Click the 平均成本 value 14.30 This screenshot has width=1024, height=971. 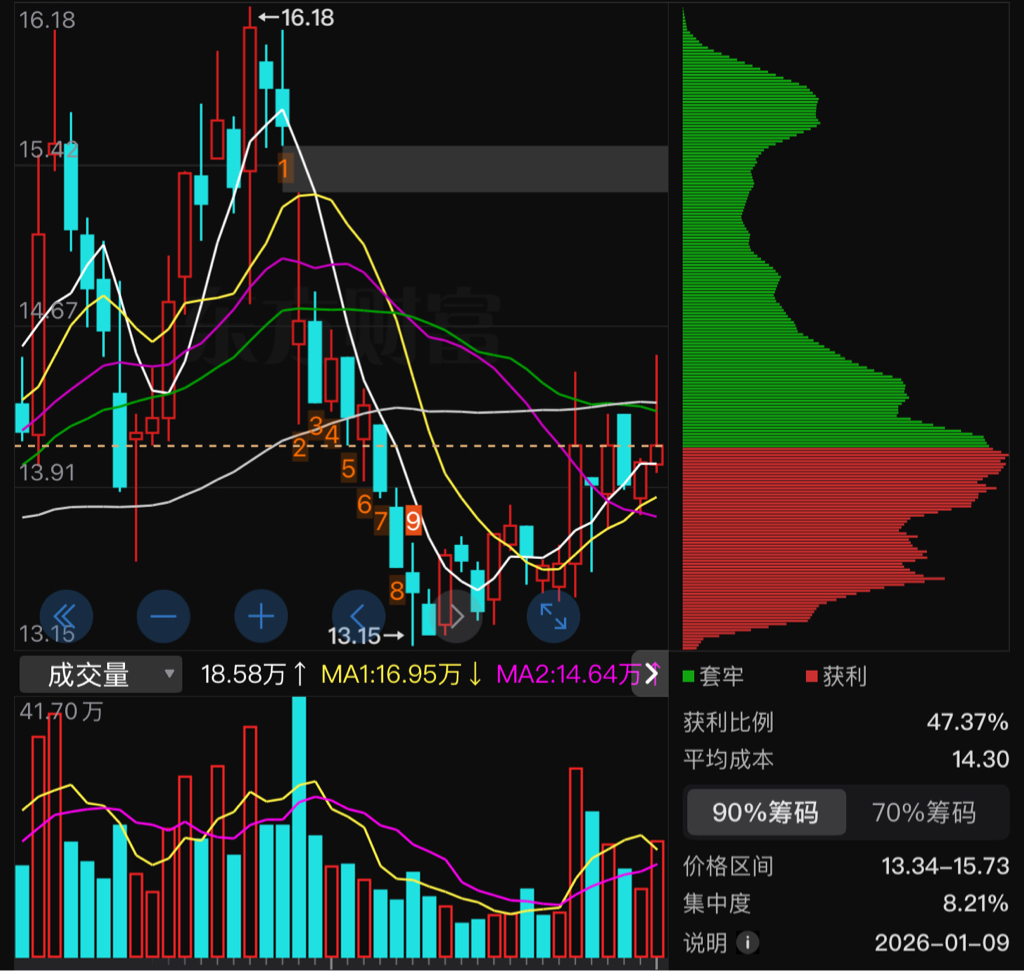click(980, 759)
